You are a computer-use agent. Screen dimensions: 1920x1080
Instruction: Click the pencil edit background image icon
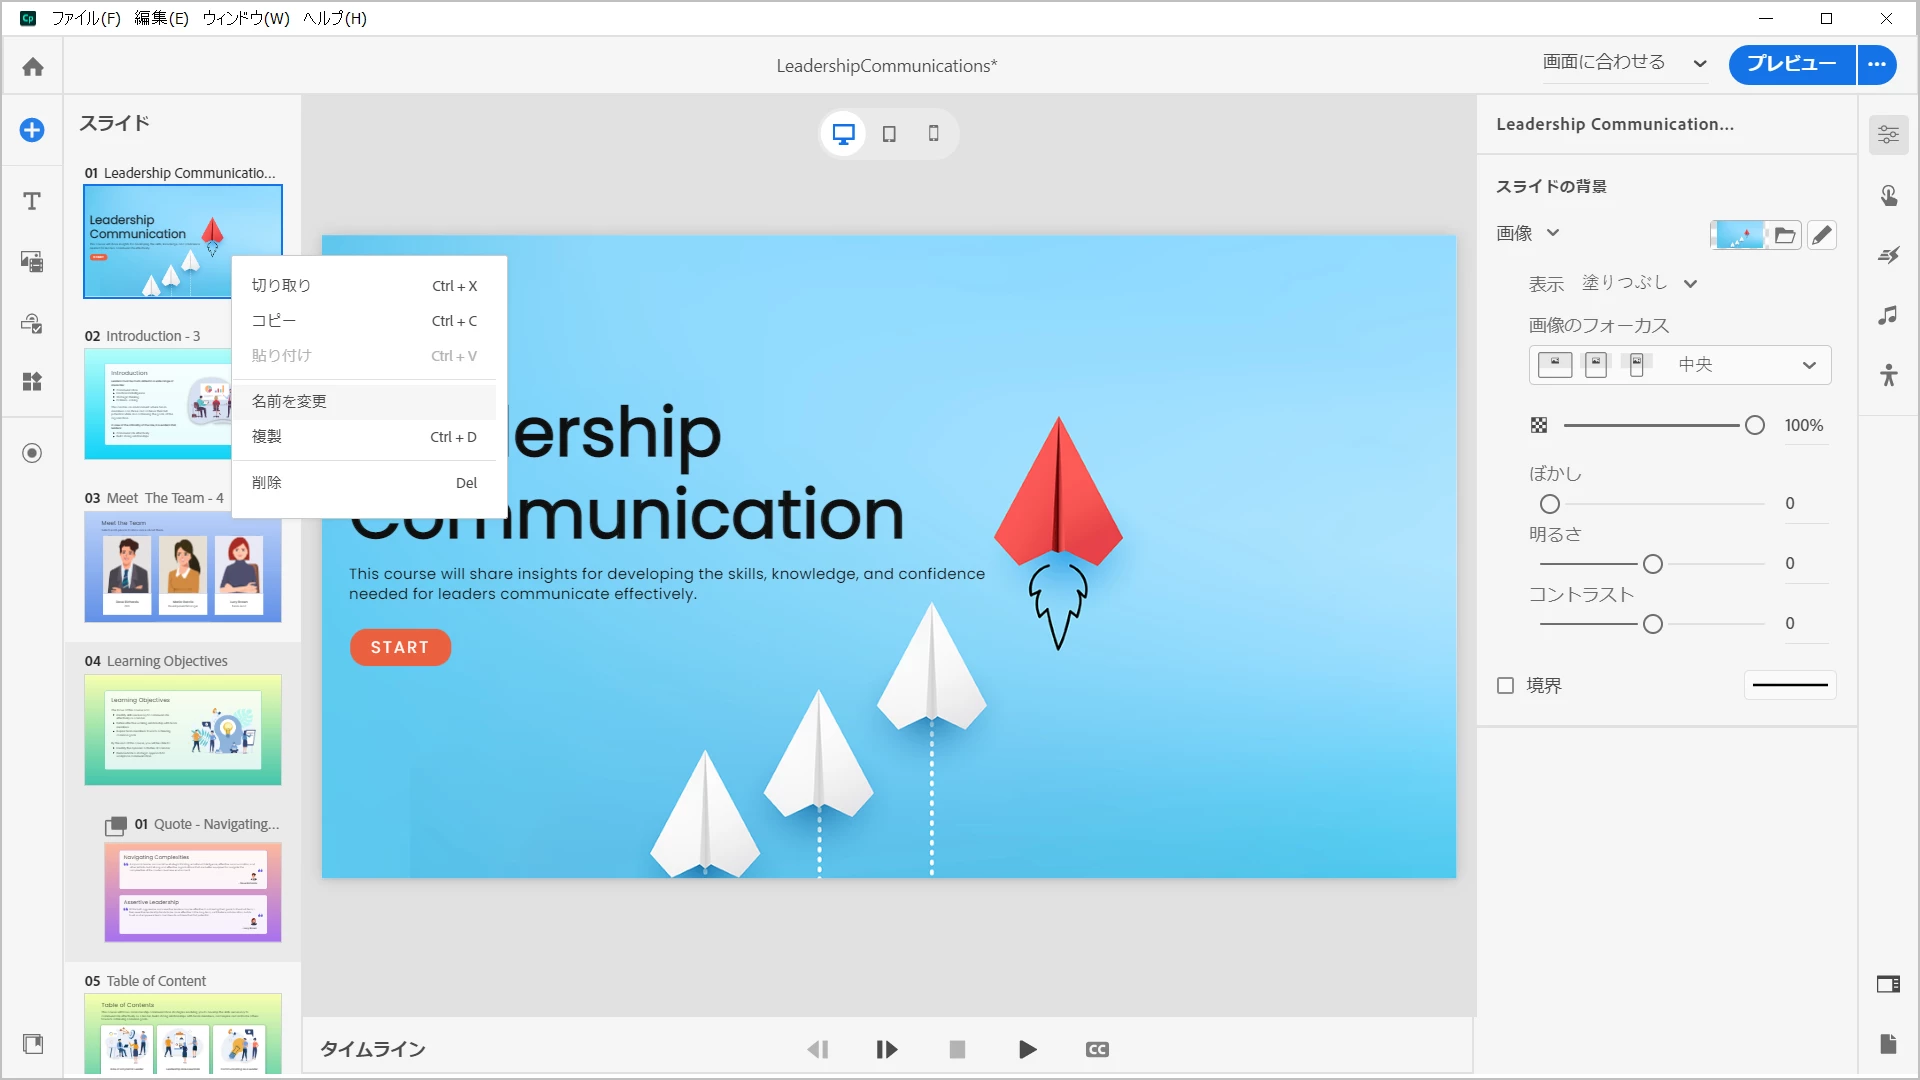pos(1822,235)
